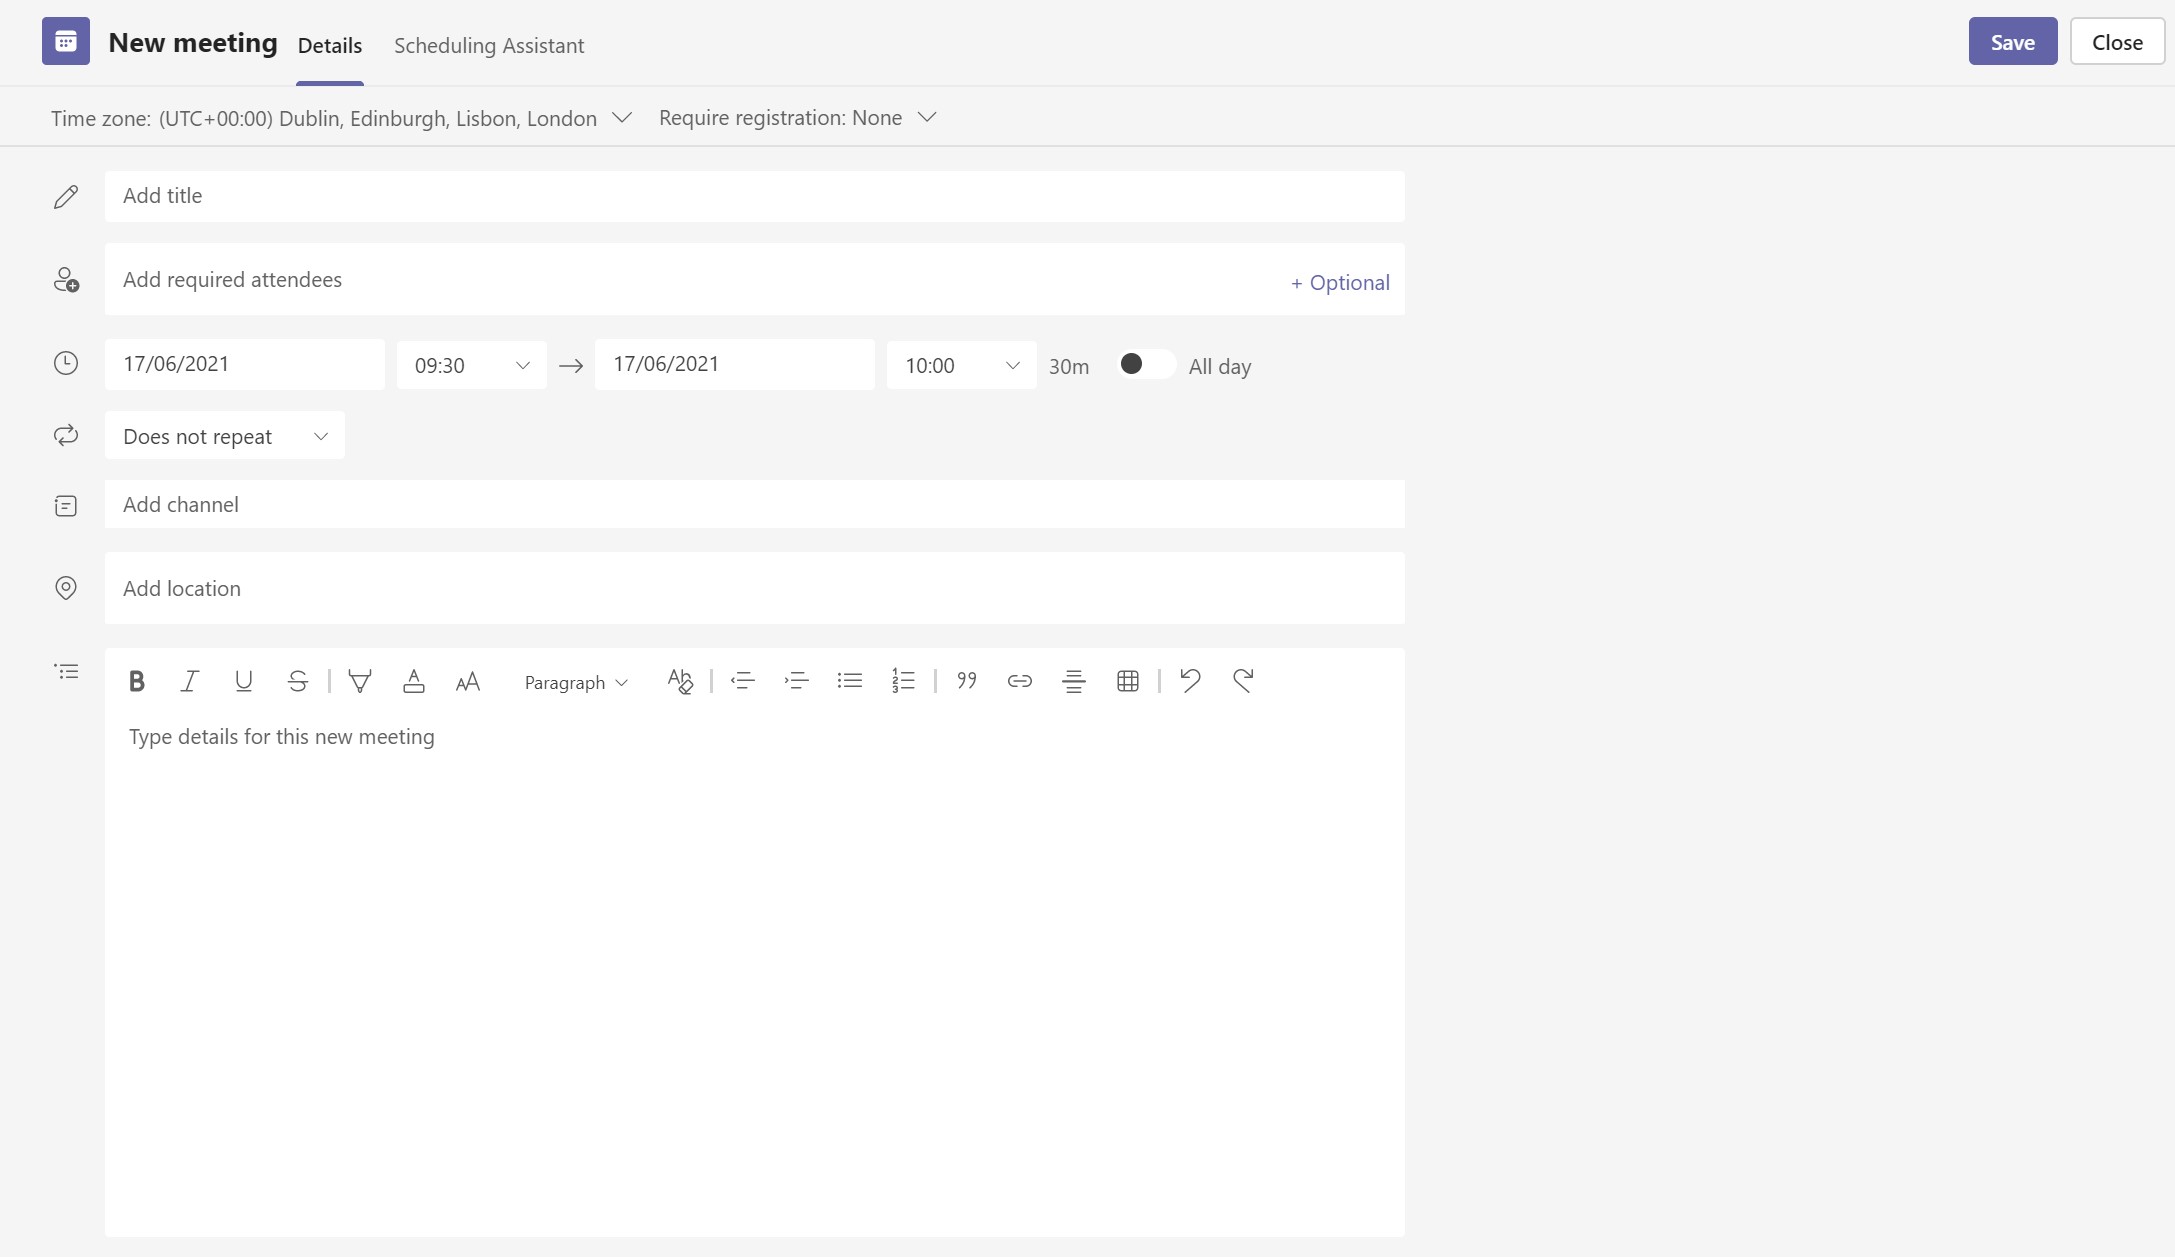The width and height of the screenshot is (2175, 1257).
Task: Open the Paragraph style dropdown
Action: coord(576,682)
